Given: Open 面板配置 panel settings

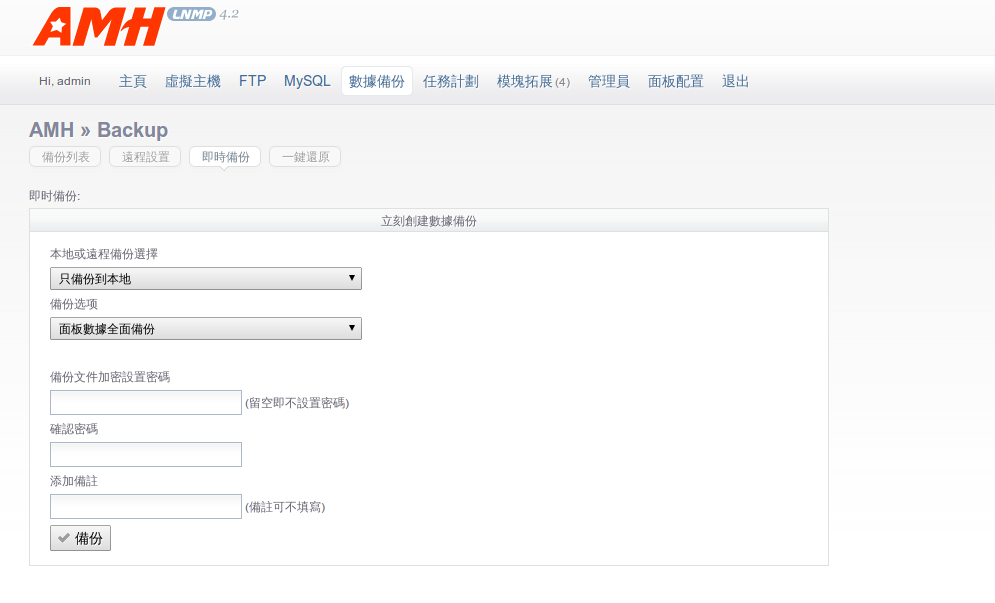Looking at the screenshot, I should pyautogui.click(x=675, y=81).
